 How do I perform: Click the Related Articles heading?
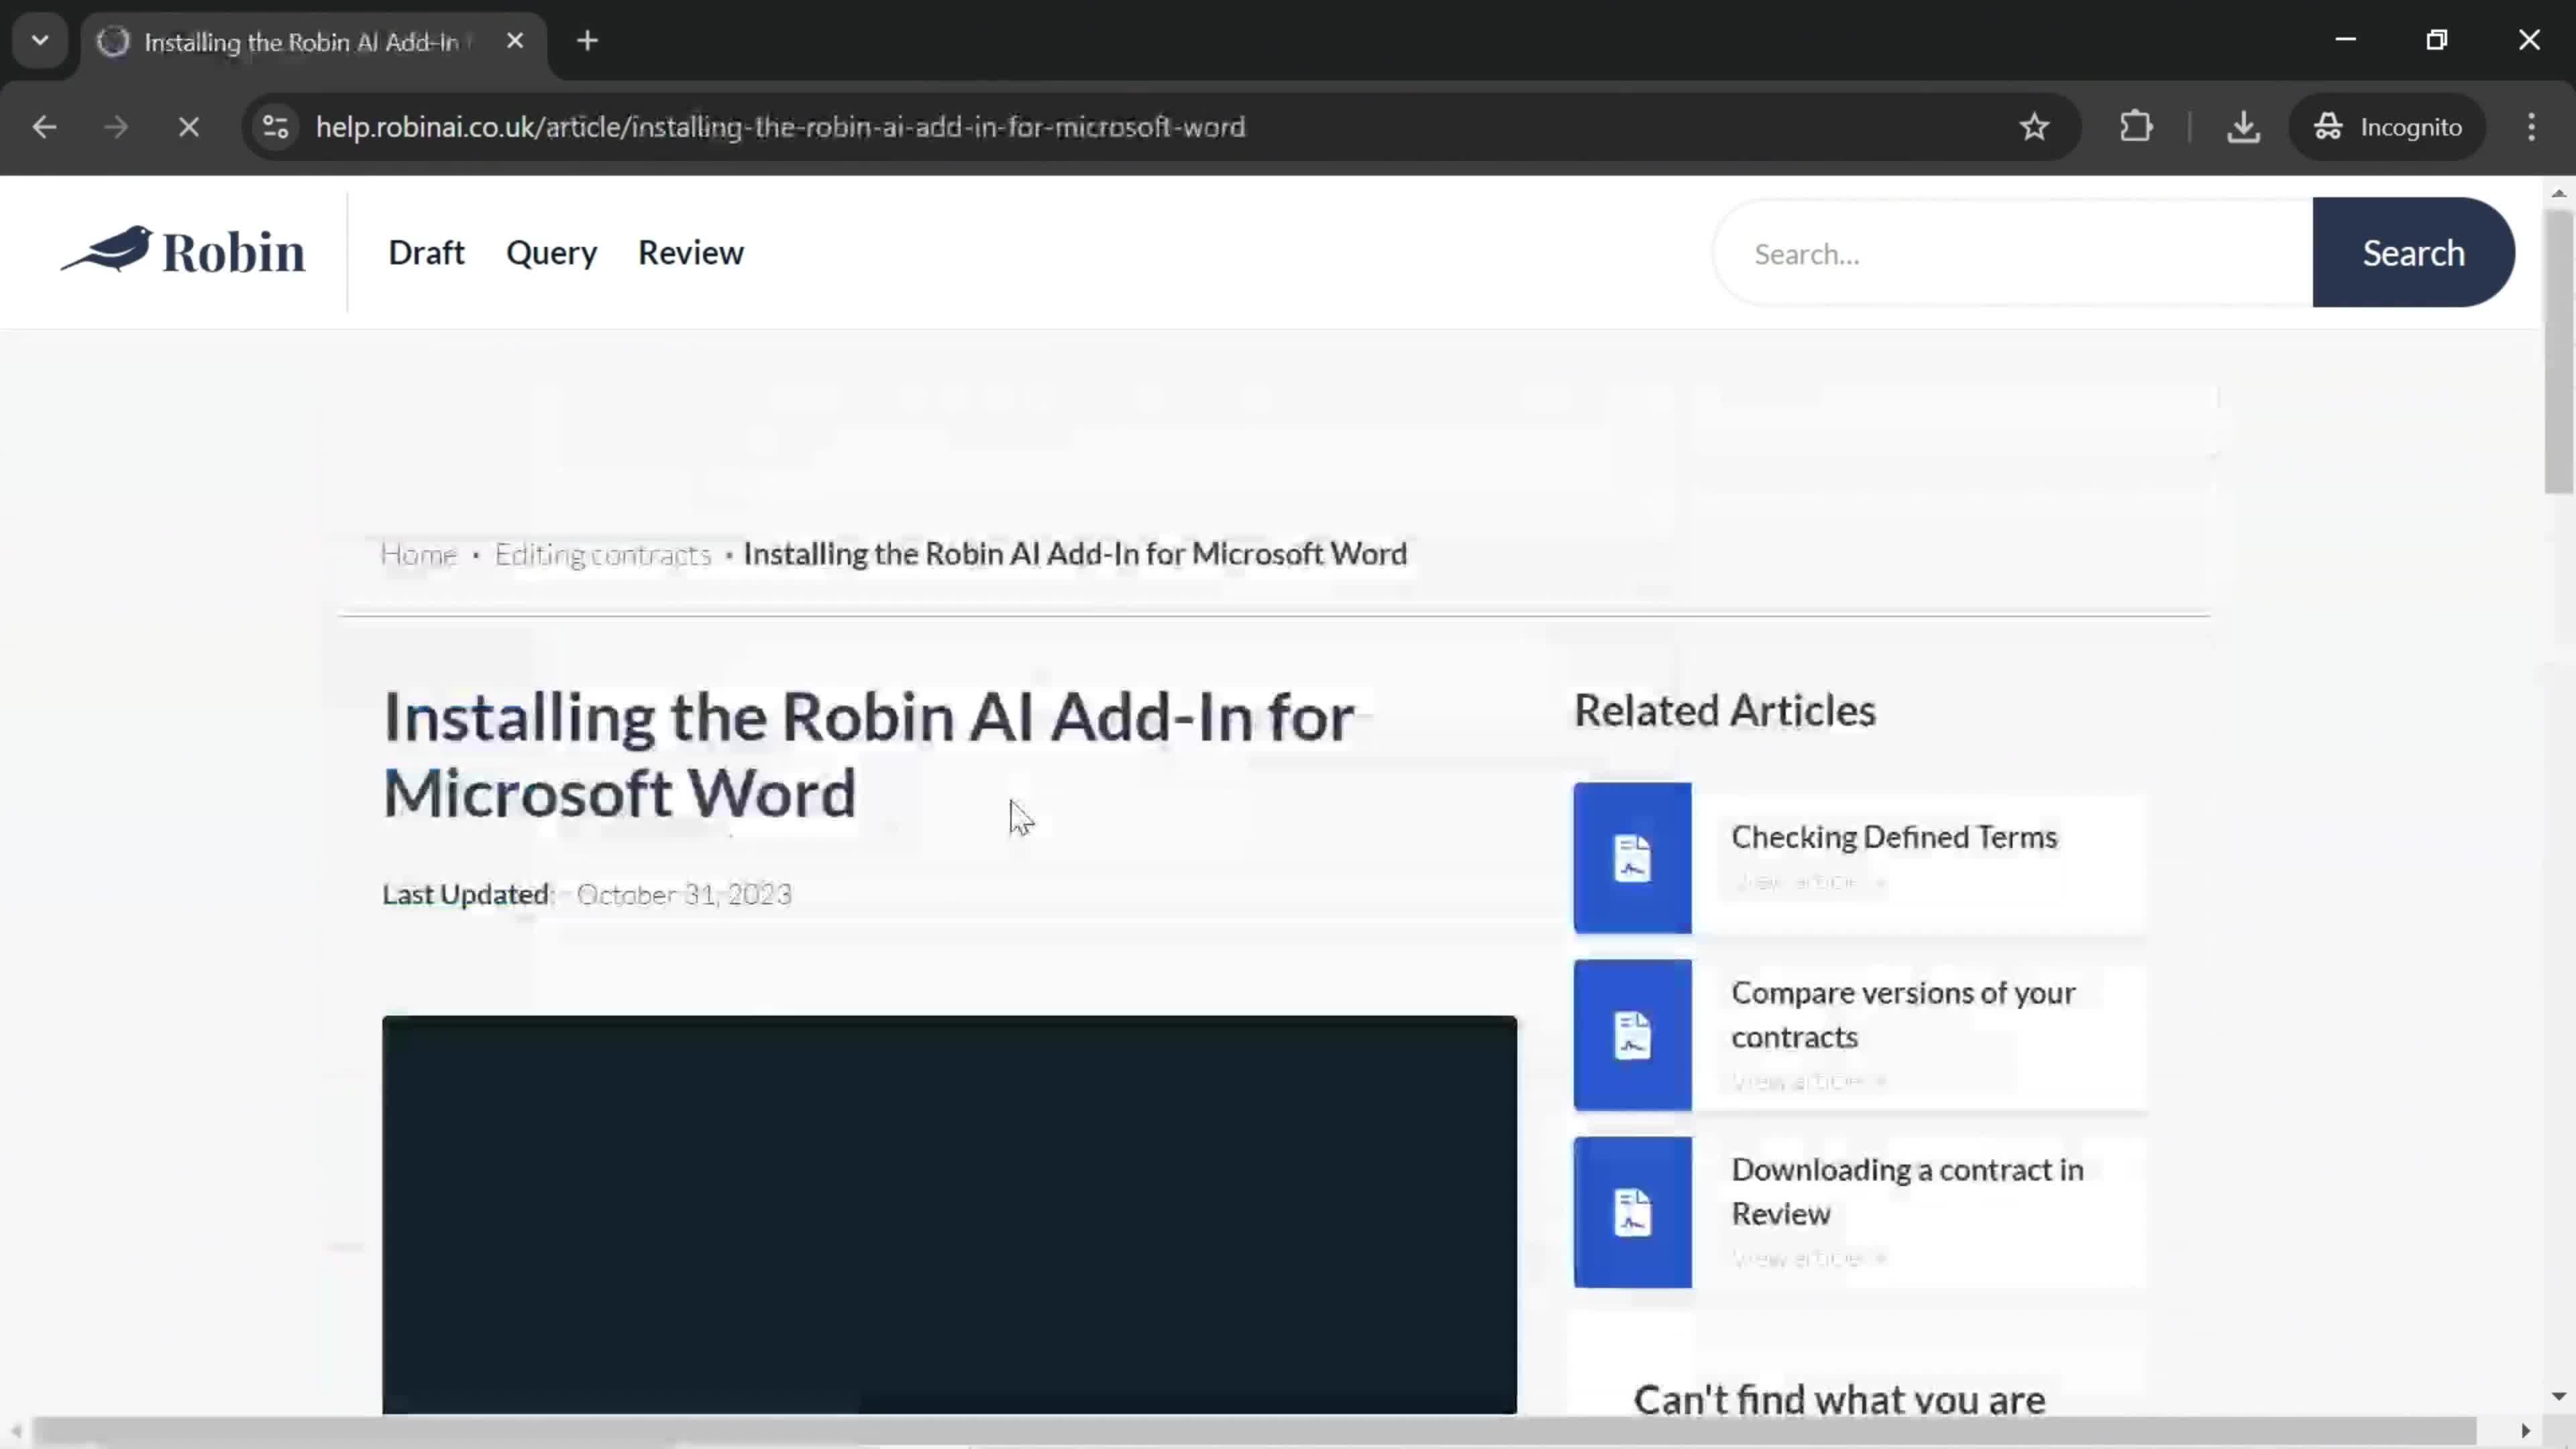tap(1725, 711)
